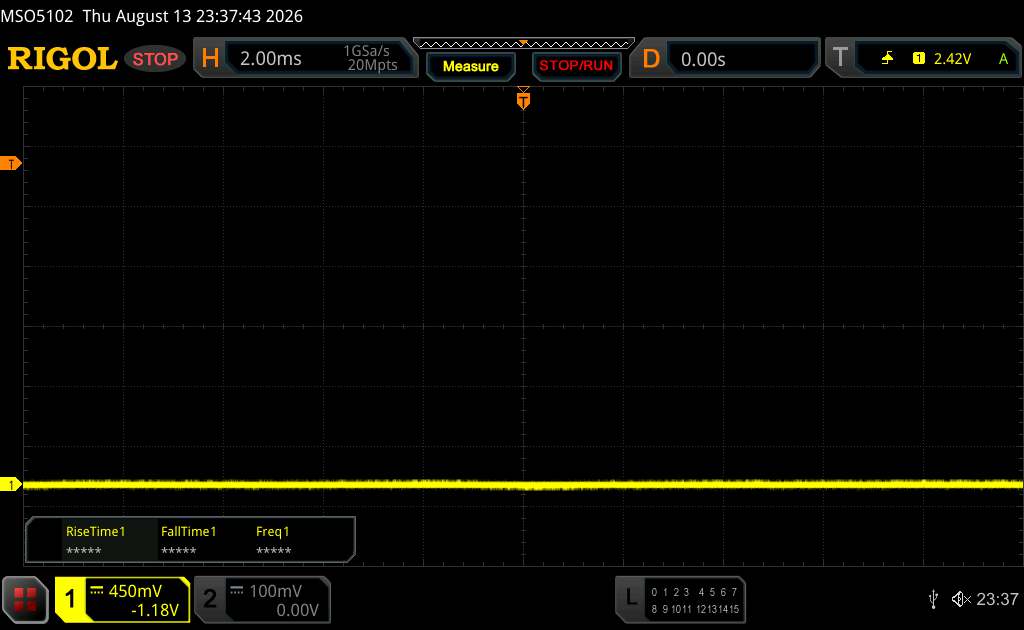1024x630 pixels.
Task: Click the USB connection icon
Action: coord(933,599)
